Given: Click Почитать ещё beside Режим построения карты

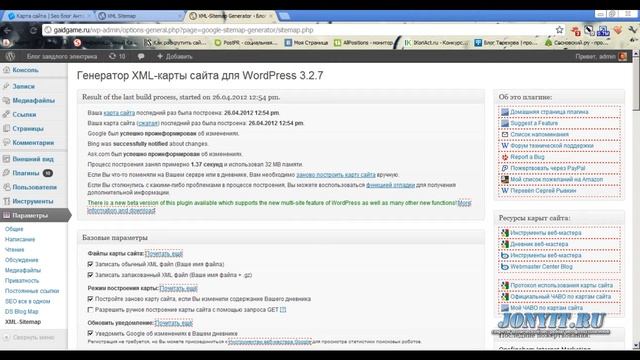Looking at the screenshot, I should click(x=178, y=288).
